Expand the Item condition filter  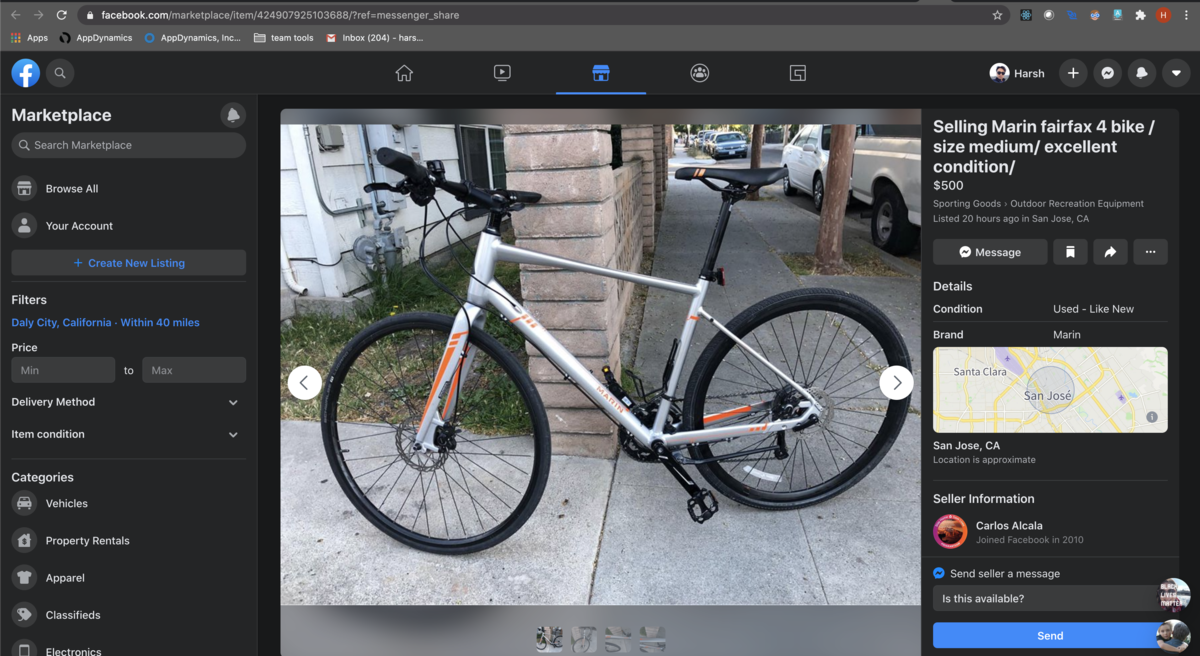tap(126, 434)
